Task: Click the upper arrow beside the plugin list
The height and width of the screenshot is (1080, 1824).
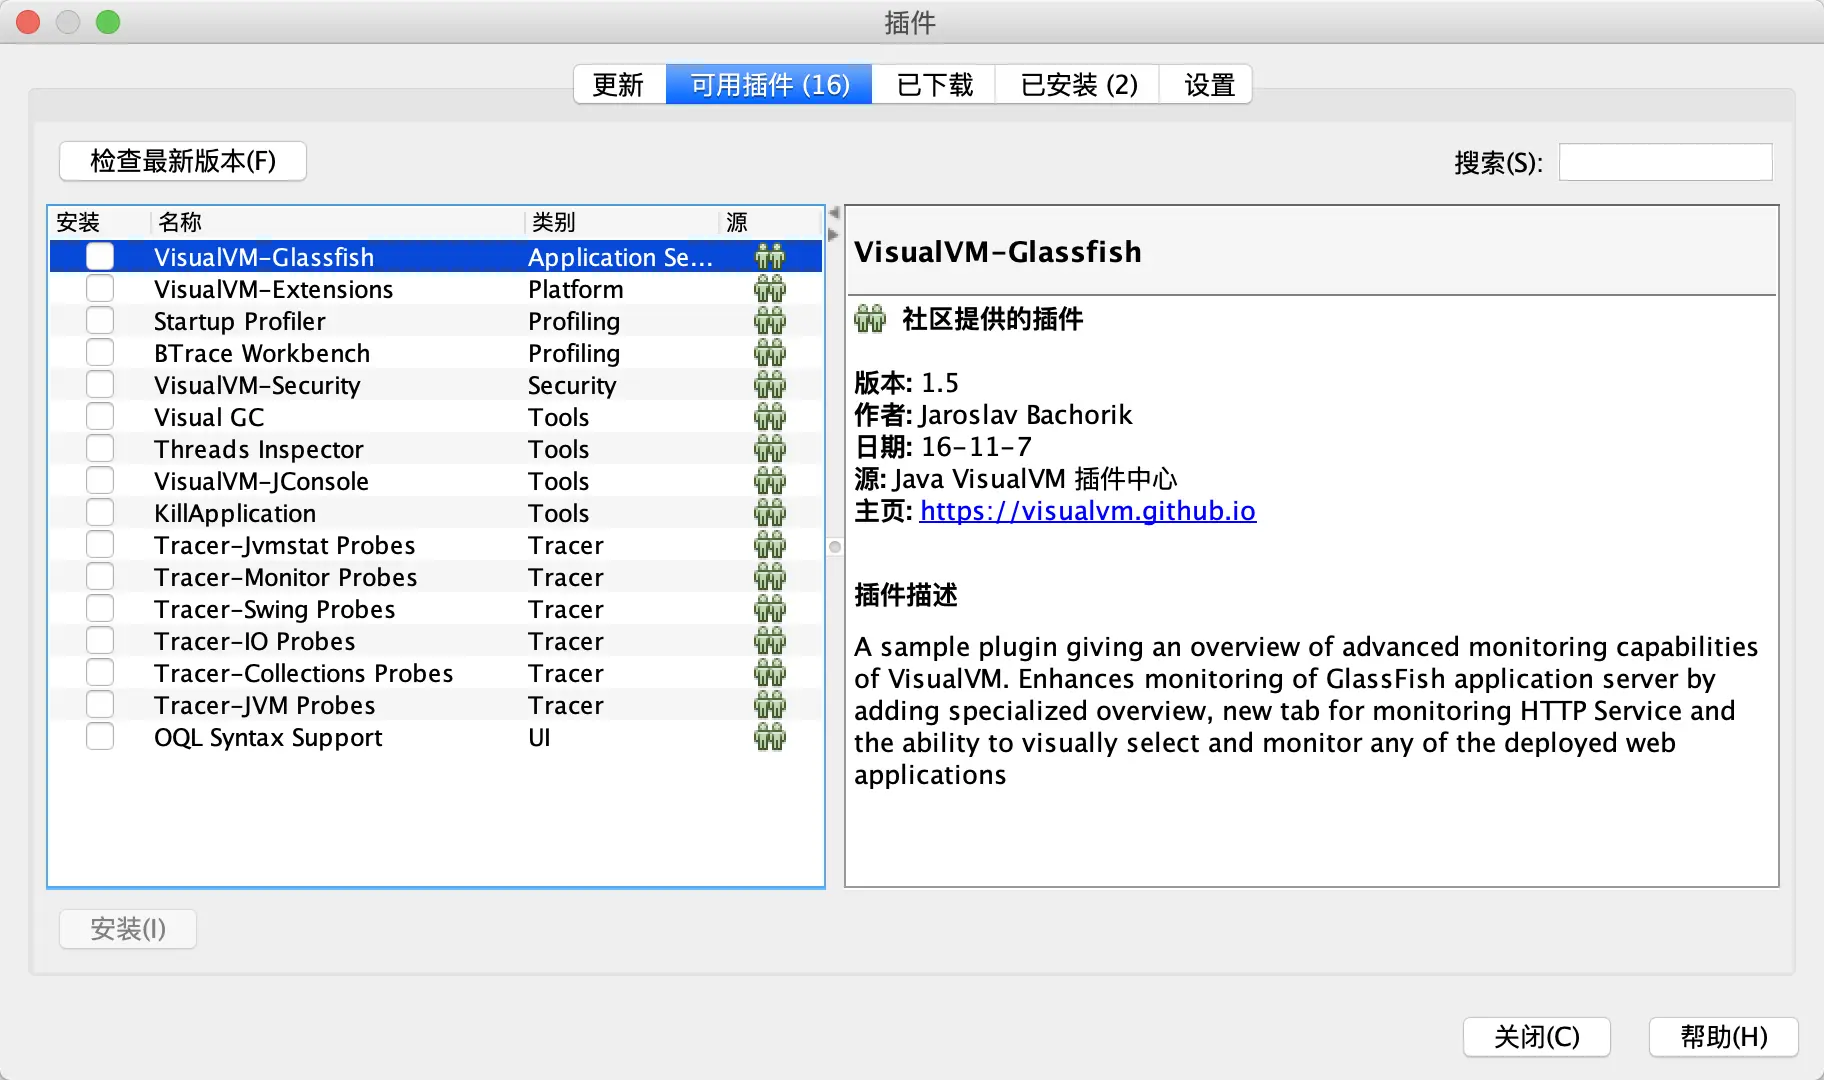Action: [x=832, y=213]
